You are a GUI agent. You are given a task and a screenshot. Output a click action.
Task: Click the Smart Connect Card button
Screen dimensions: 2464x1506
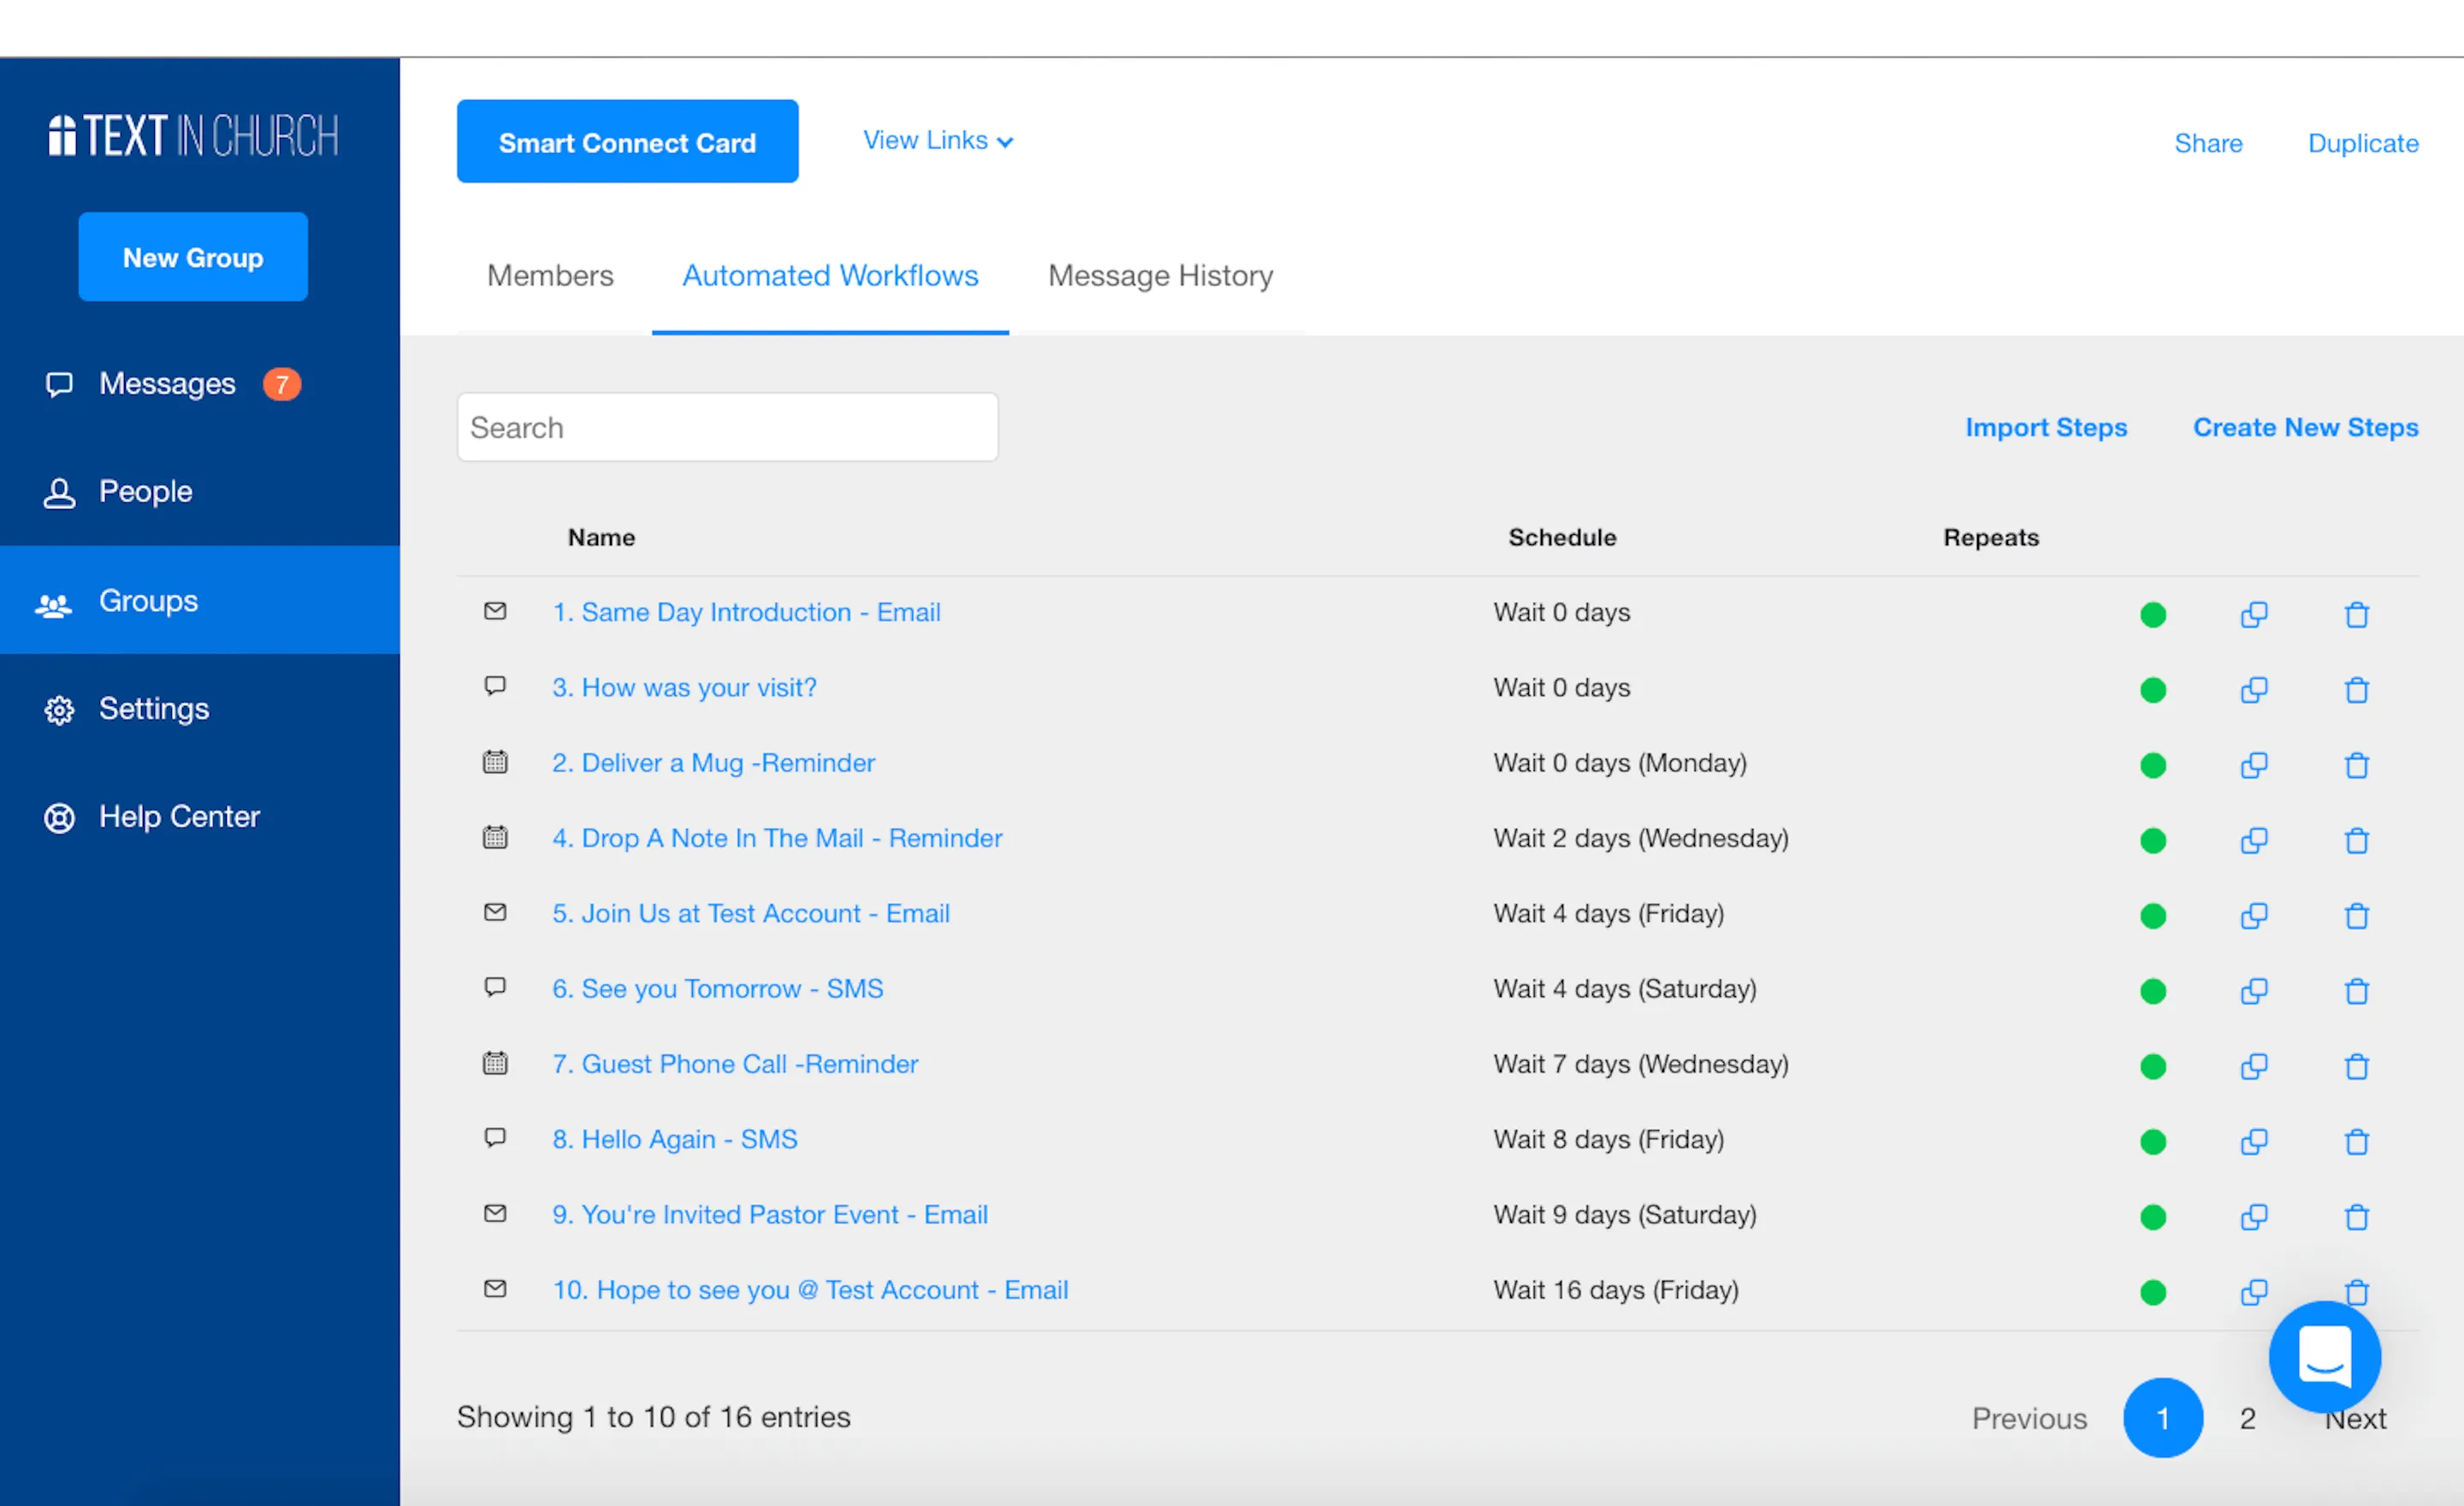click(x=627, y=142)
